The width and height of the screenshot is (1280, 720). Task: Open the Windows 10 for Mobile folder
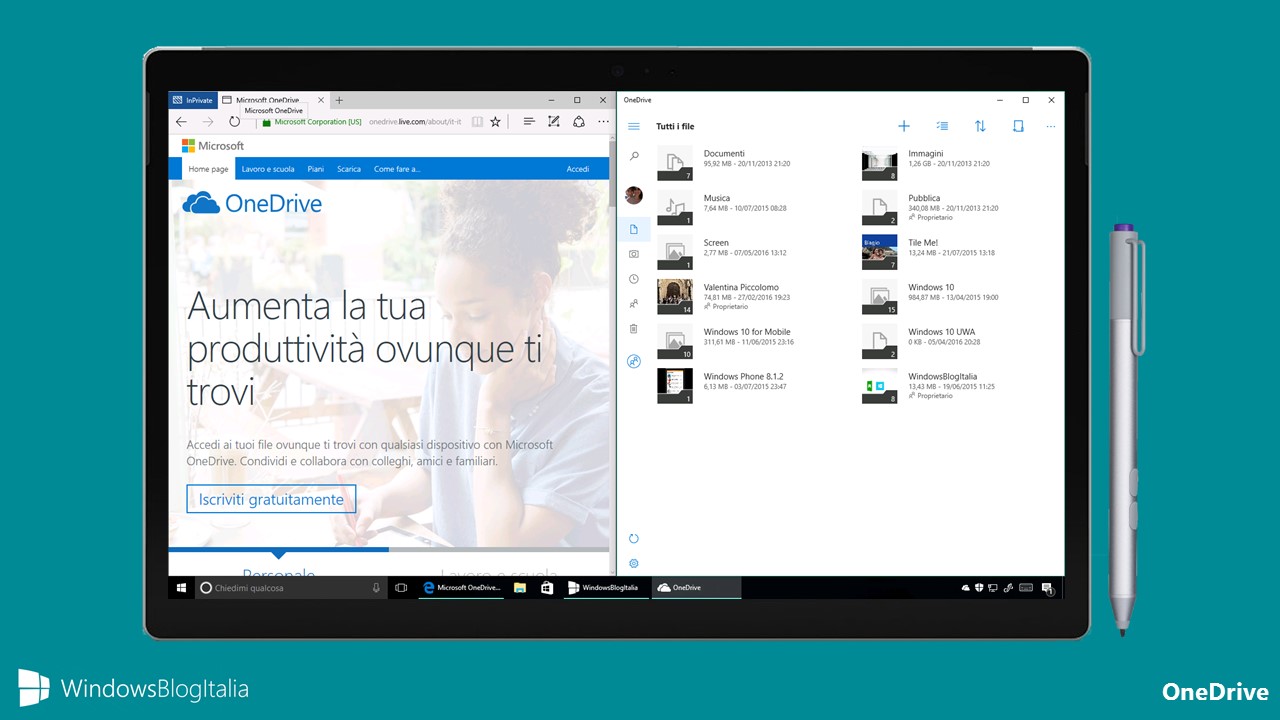tap(728, 341)
